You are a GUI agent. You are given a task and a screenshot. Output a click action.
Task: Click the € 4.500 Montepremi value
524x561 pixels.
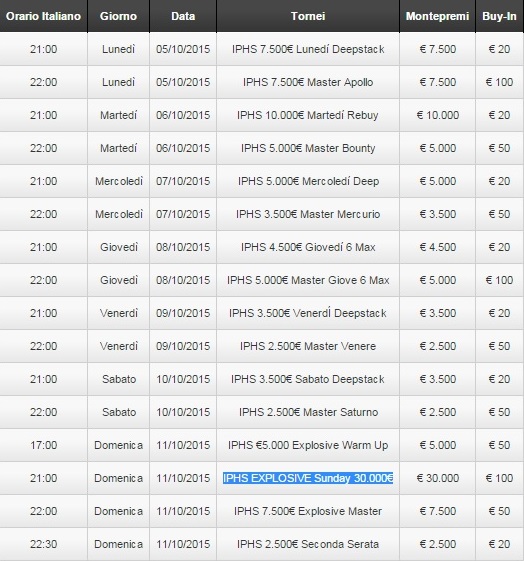(437, 247)
